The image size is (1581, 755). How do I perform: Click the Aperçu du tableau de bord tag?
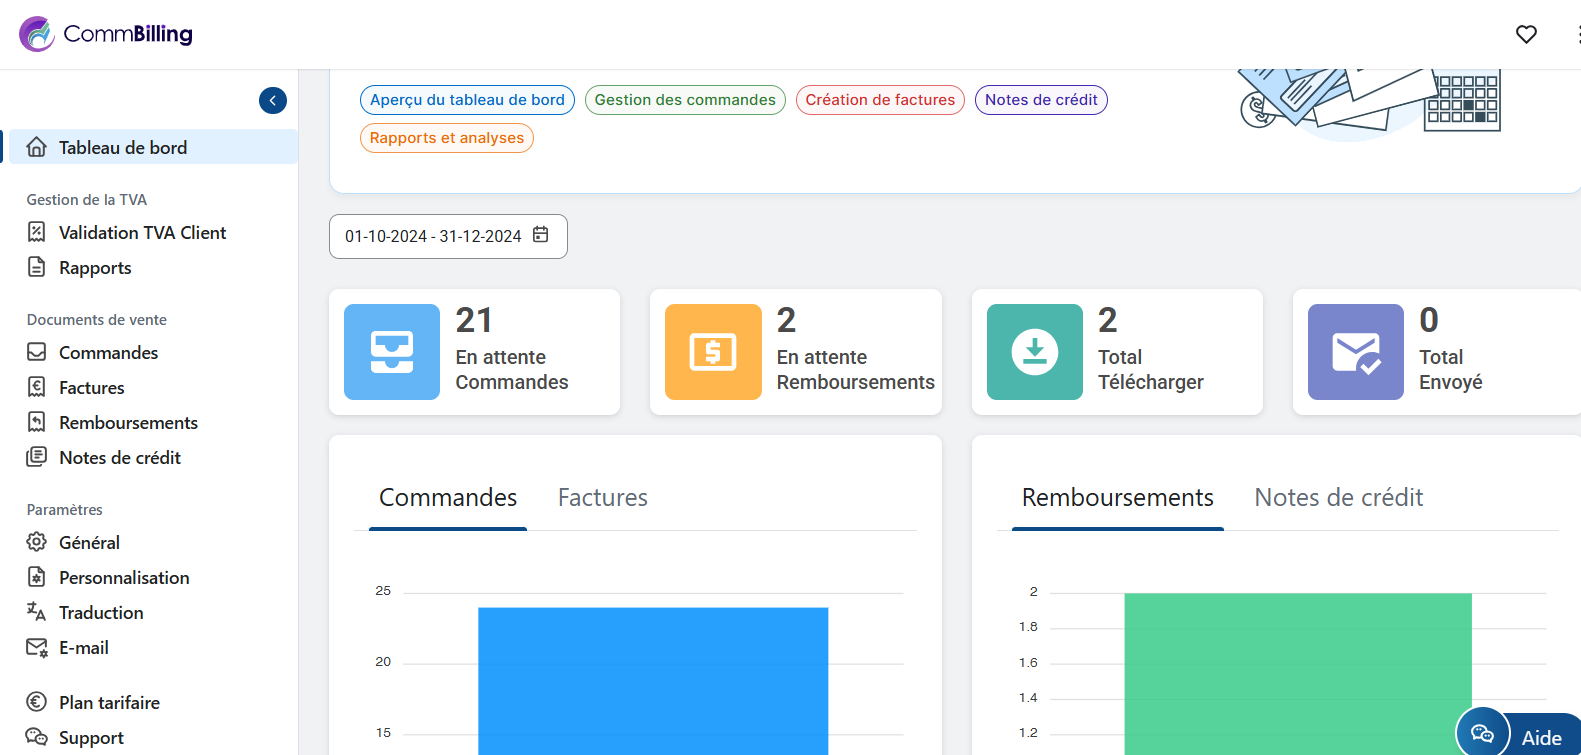tap(467, 100)
